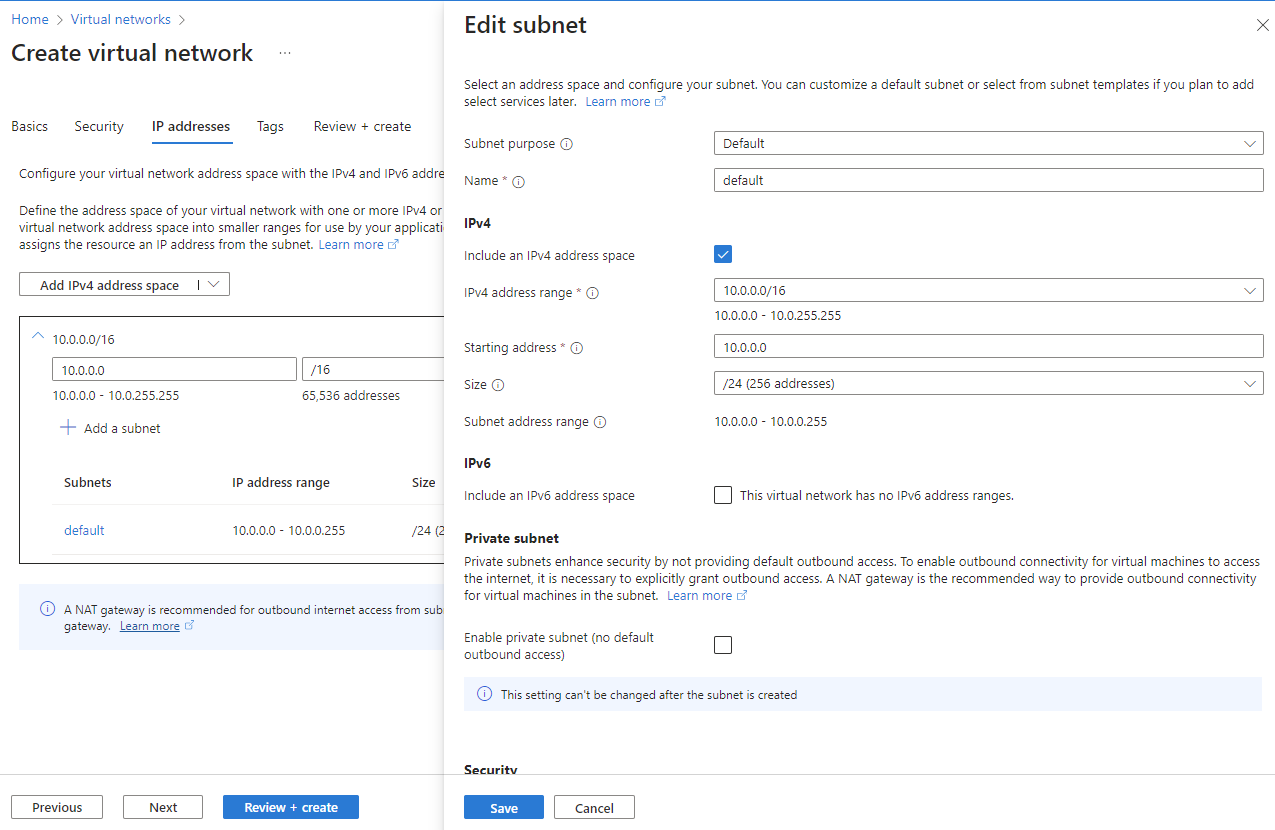Click the plus icon beside Add a subnet
The image size is (1275, 830).
tap(68, 428)
